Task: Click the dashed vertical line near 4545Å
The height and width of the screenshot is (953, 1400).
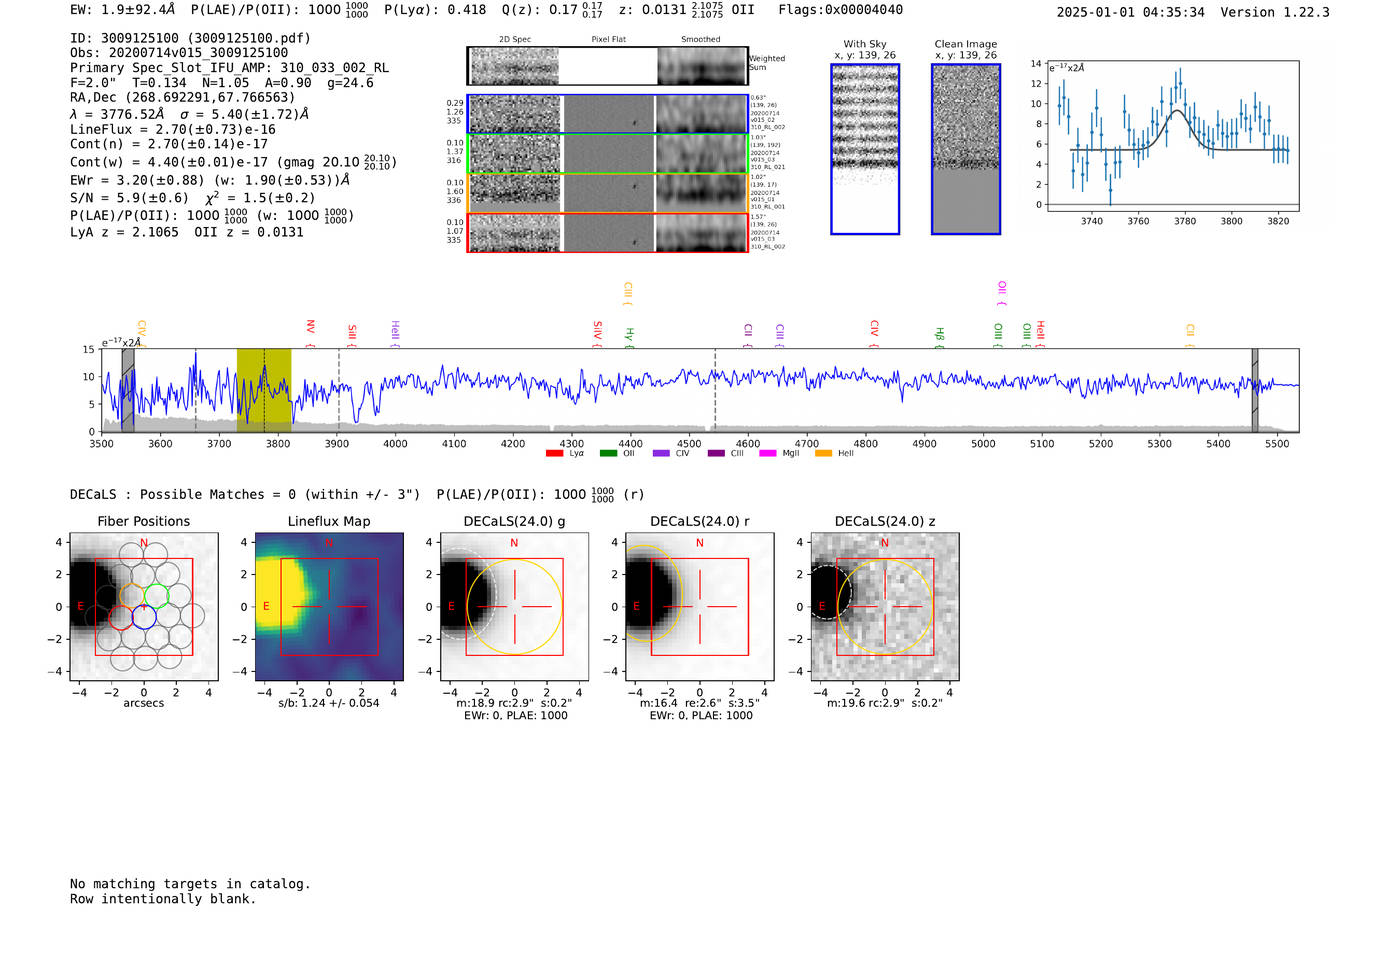Action: click(715, 390)
